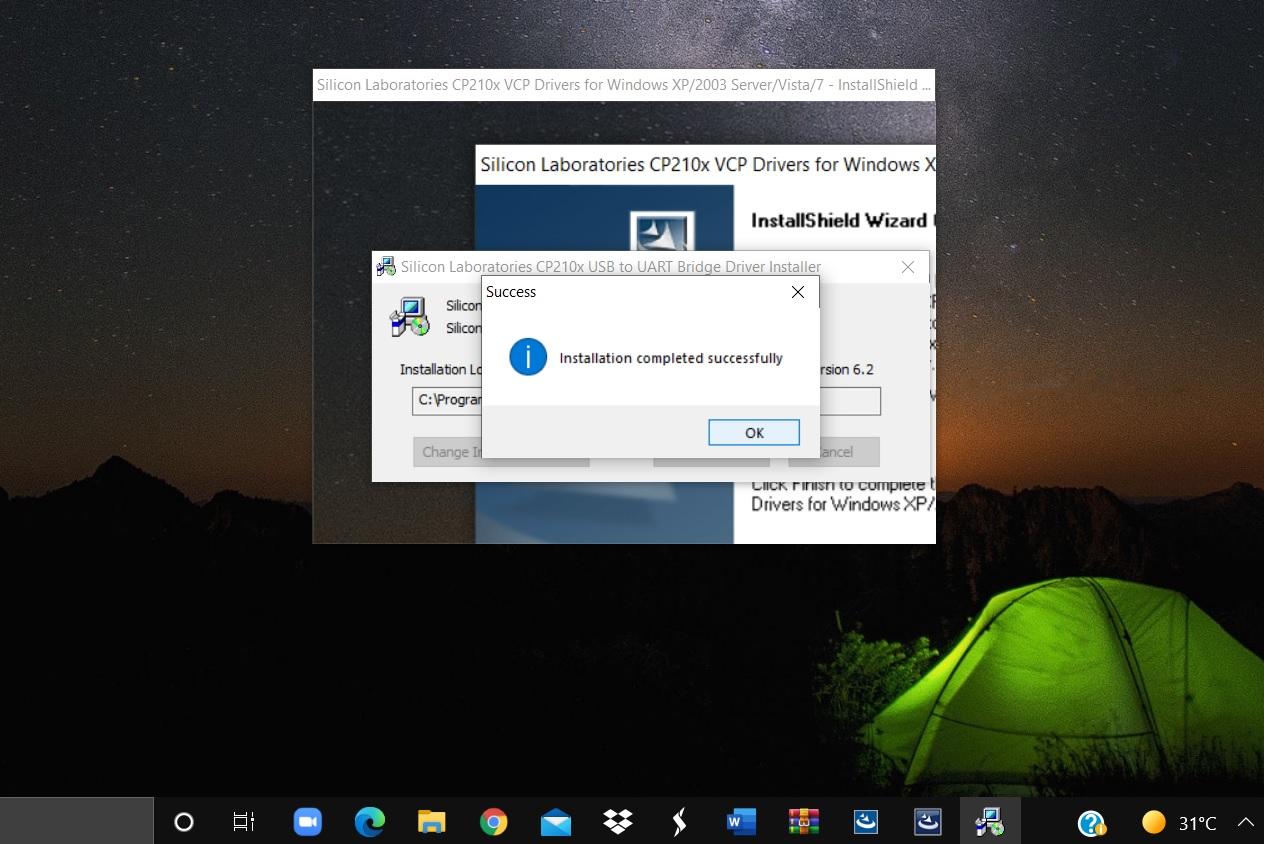Launch Microsoft Word from the taskbar

click(740, 822)
